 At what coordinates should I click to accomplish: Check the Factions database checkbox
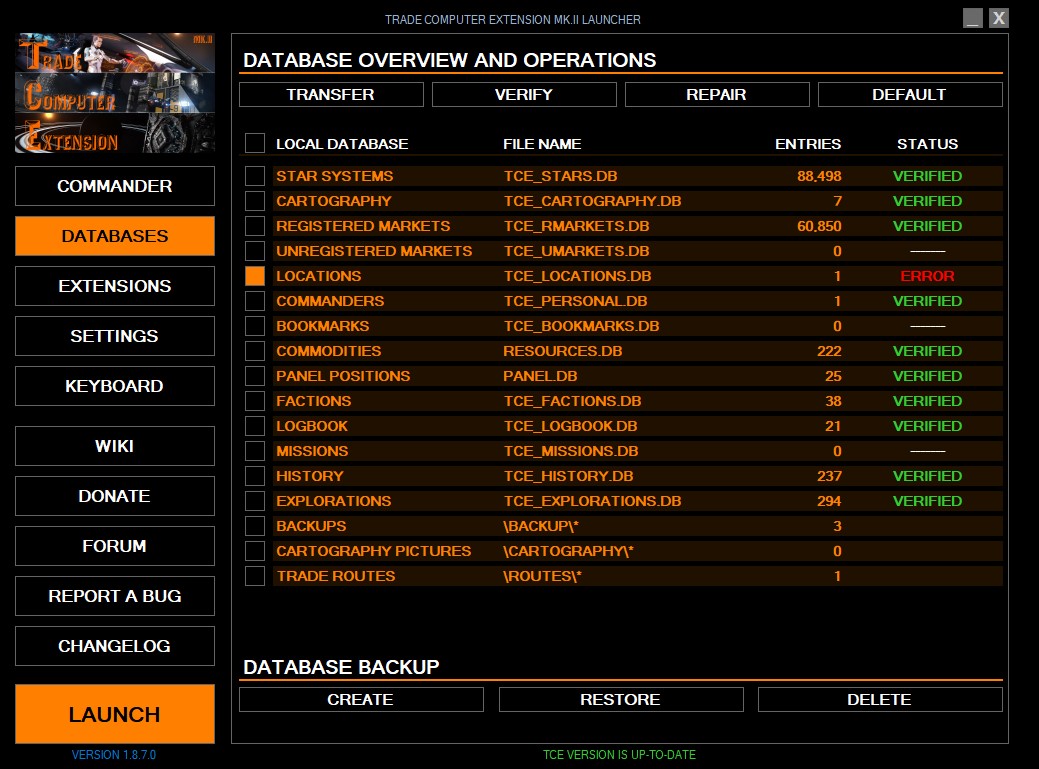coord(255,401)
